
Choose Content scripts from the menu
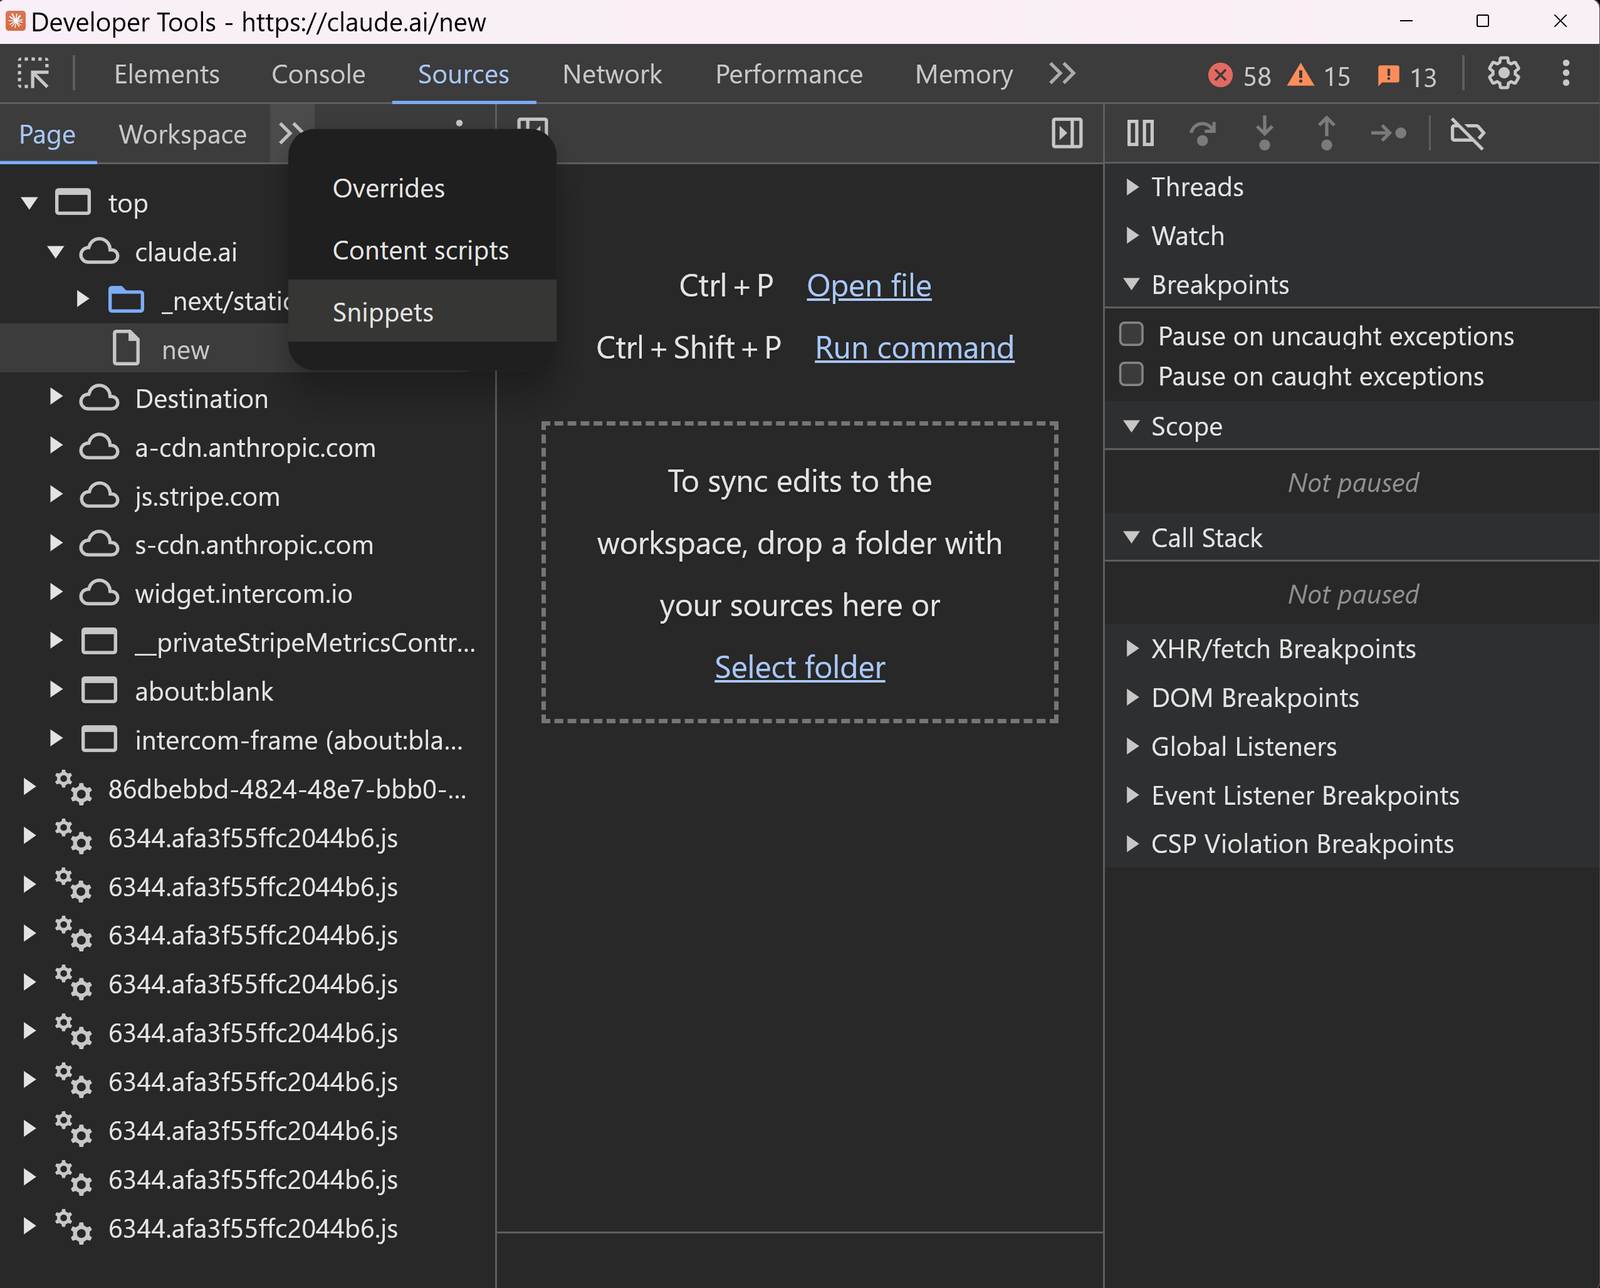click(x=422, y=250)
